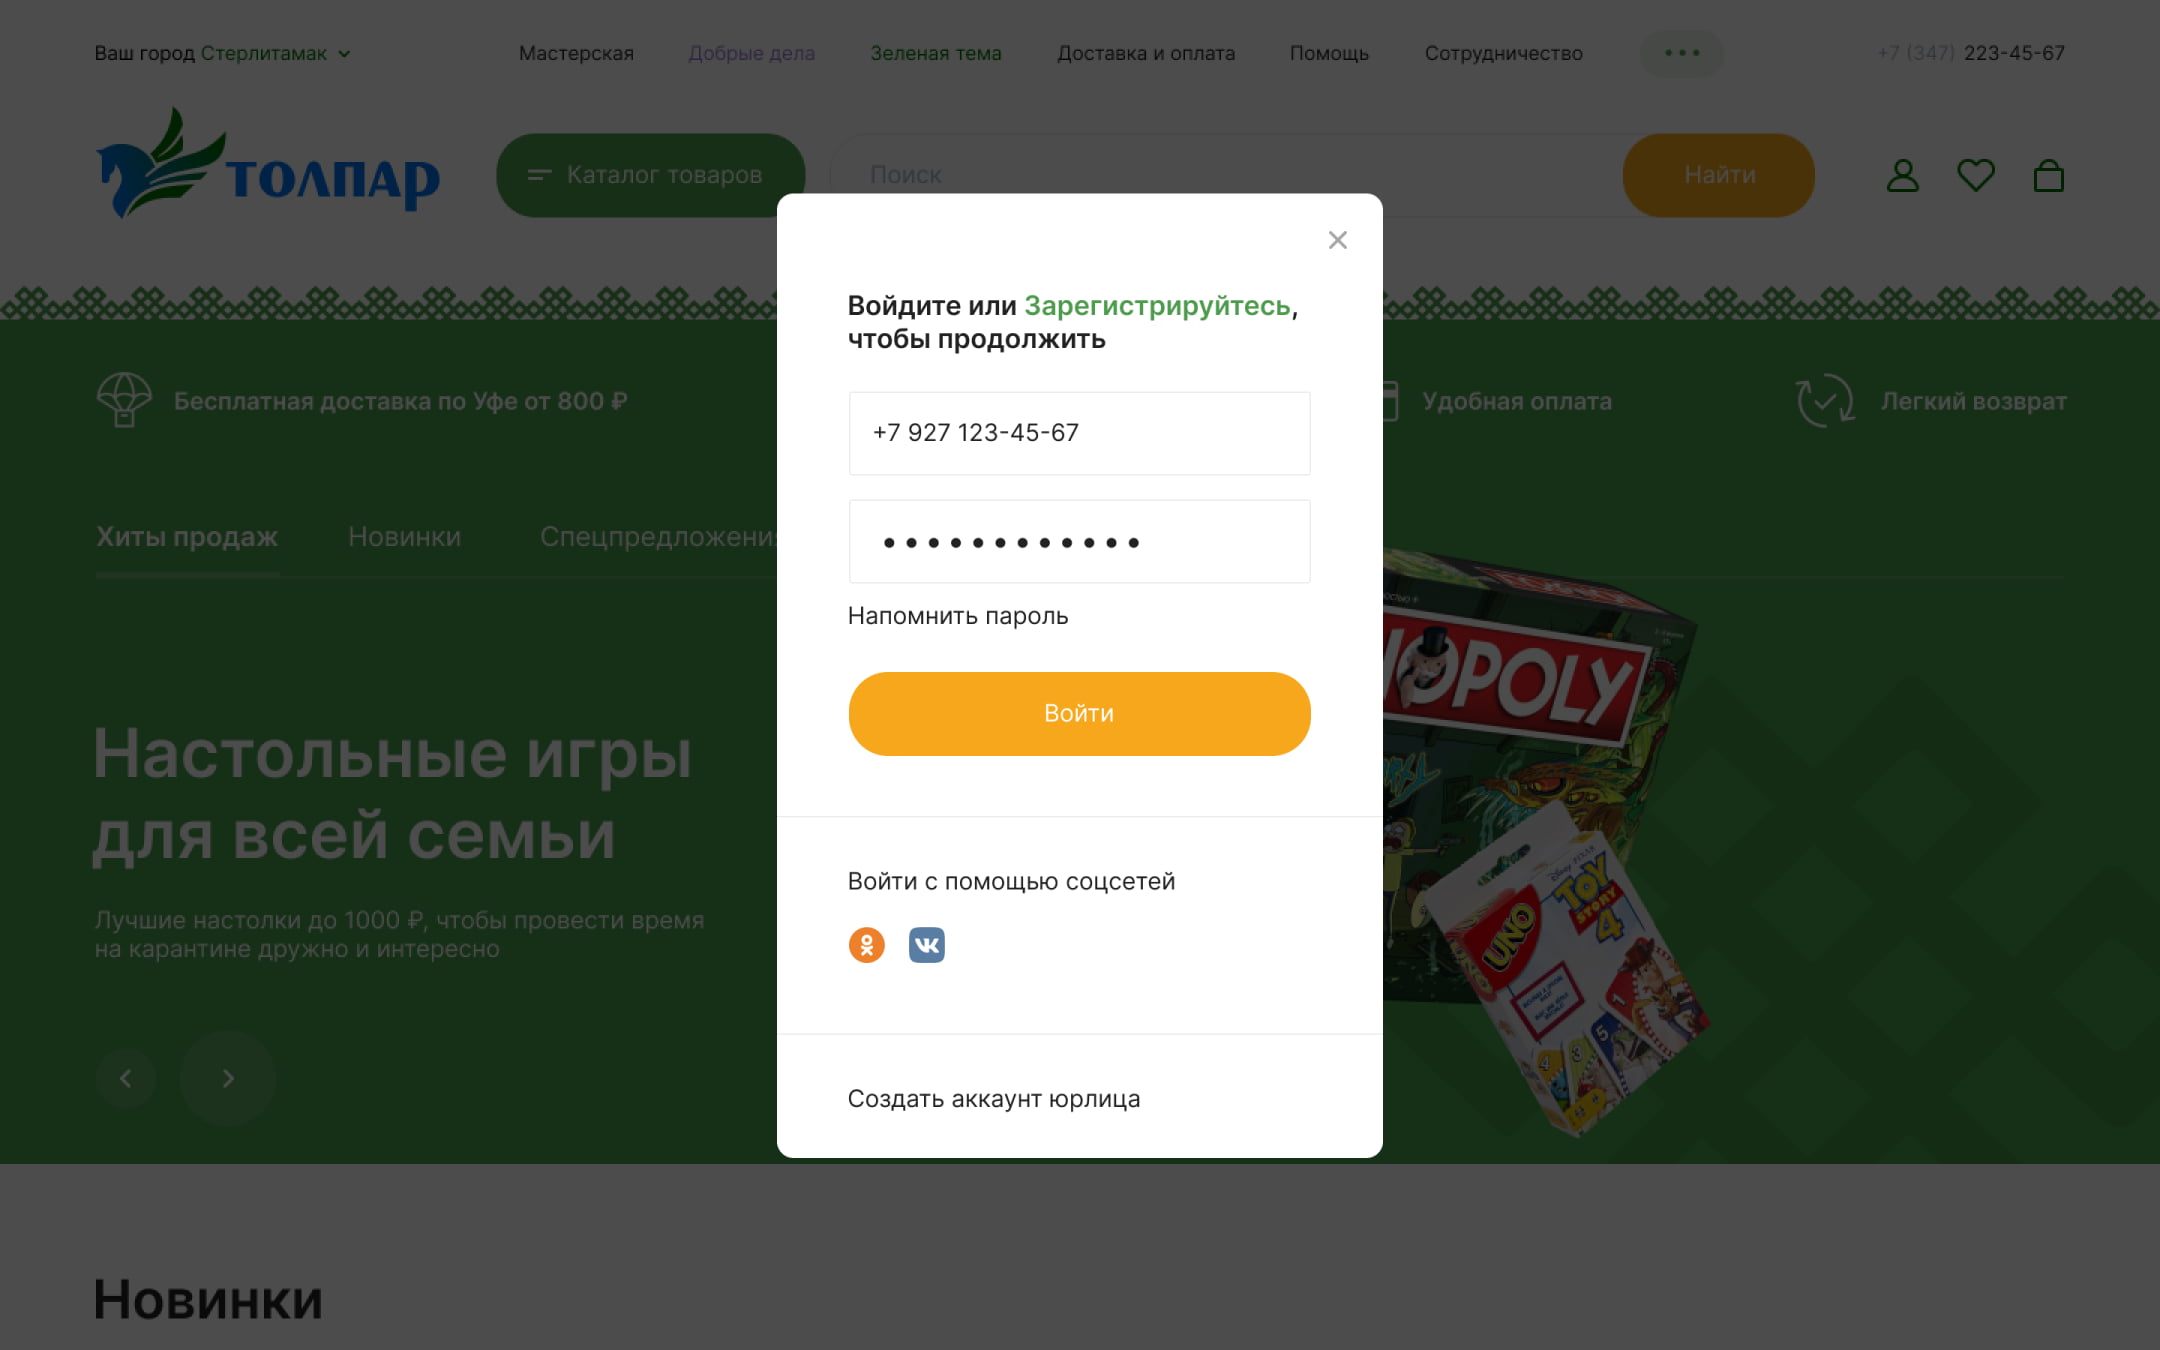Sign in with Odnoklassniki icon
This screenshot has width=2160, height=1350.
pyautogui.click(x=866, y=944)
